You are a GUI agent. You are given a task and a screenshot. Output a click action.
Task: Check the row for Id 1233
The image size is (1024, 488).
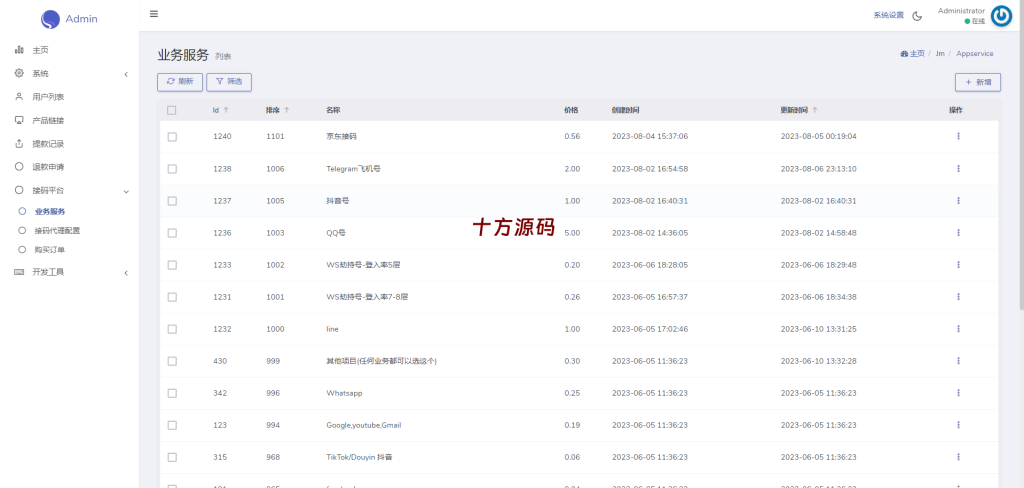172,265
